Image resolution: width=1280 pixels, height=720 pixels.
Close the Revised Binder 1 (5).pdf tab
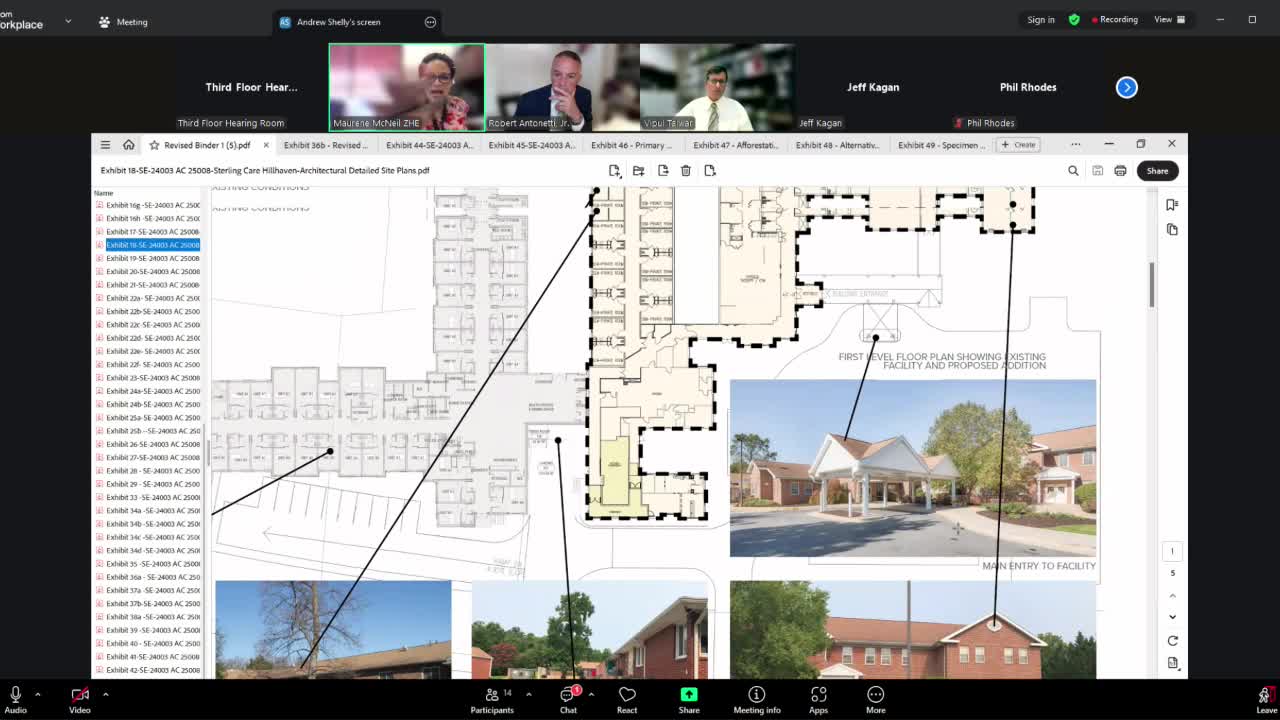(266, 145)
